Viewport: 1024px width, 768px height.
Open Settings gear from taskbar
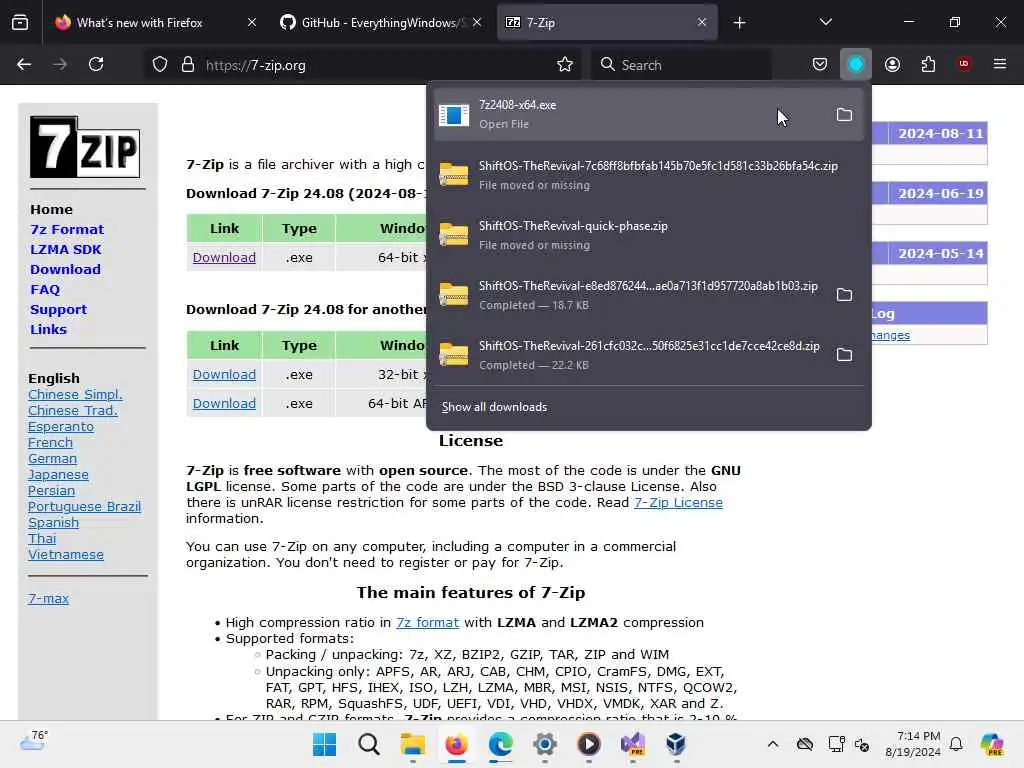click(545, 744)
